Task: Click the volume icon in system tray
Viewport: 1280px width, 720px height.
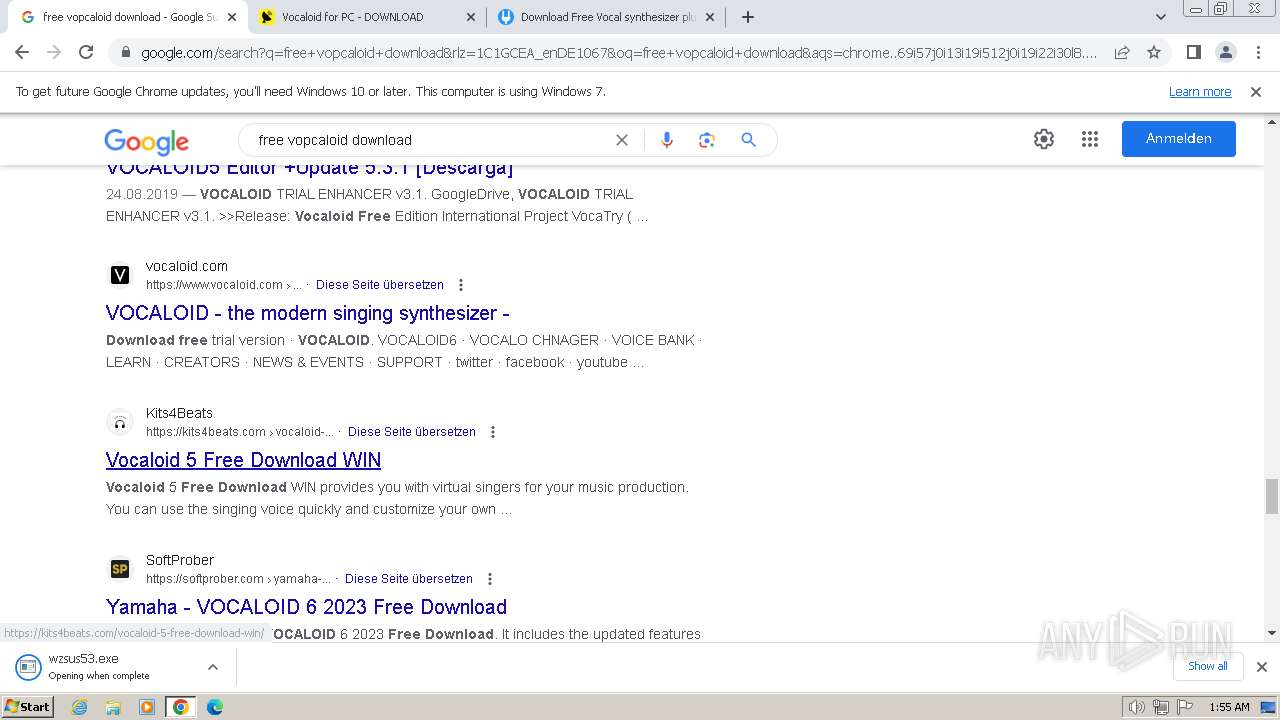Action: [1137, 707]
